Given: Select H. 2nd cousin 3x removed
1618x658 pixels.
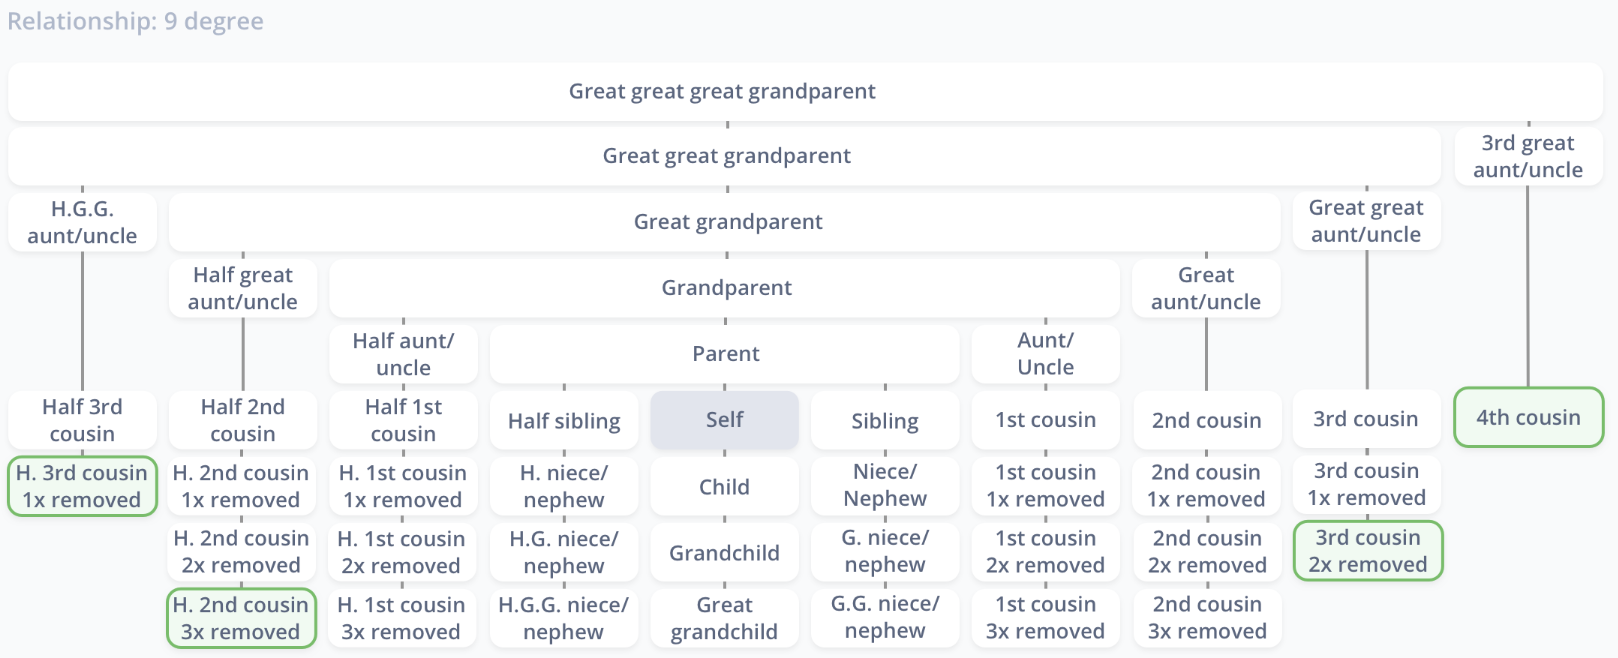Looking at the screenshot, I should pyautogui.click(x=242, y=618).
